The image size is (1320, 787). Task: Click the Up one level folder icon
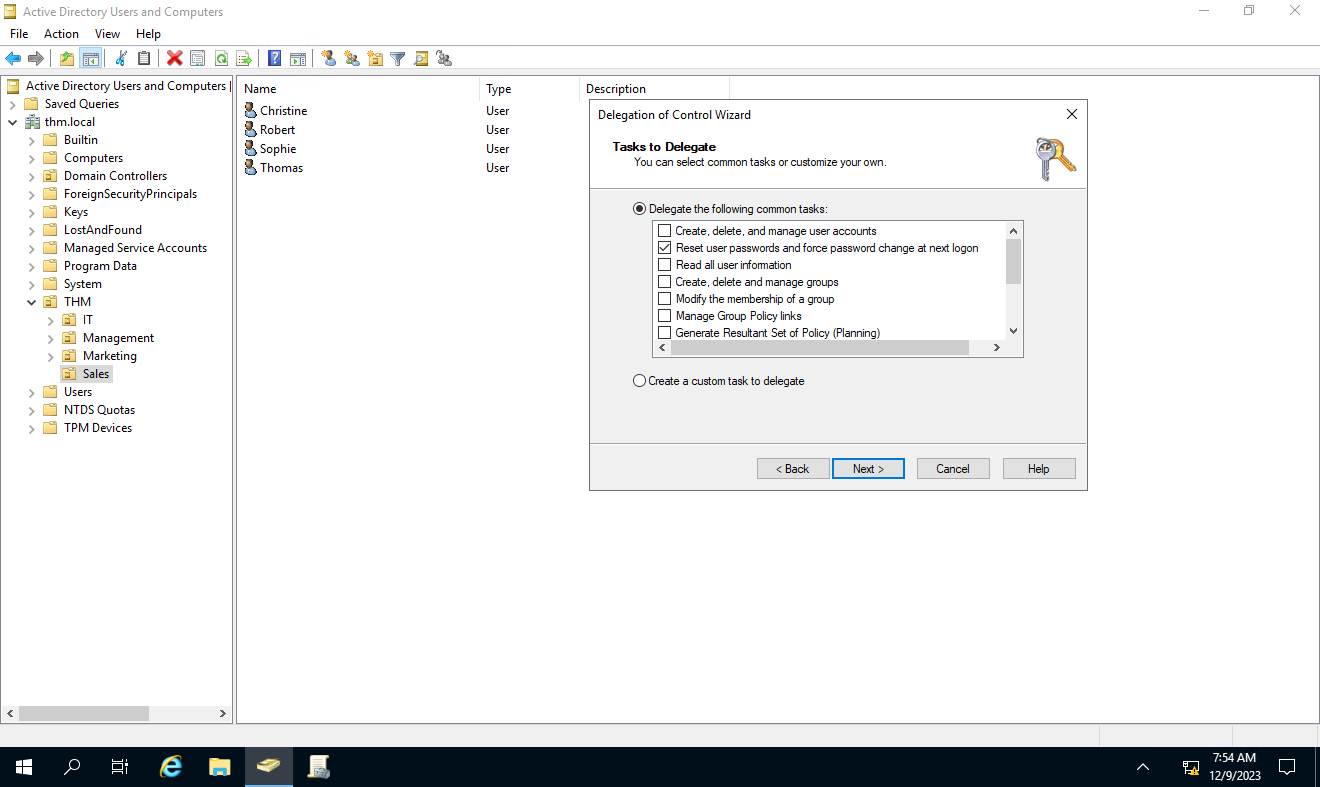coord(67,59)
